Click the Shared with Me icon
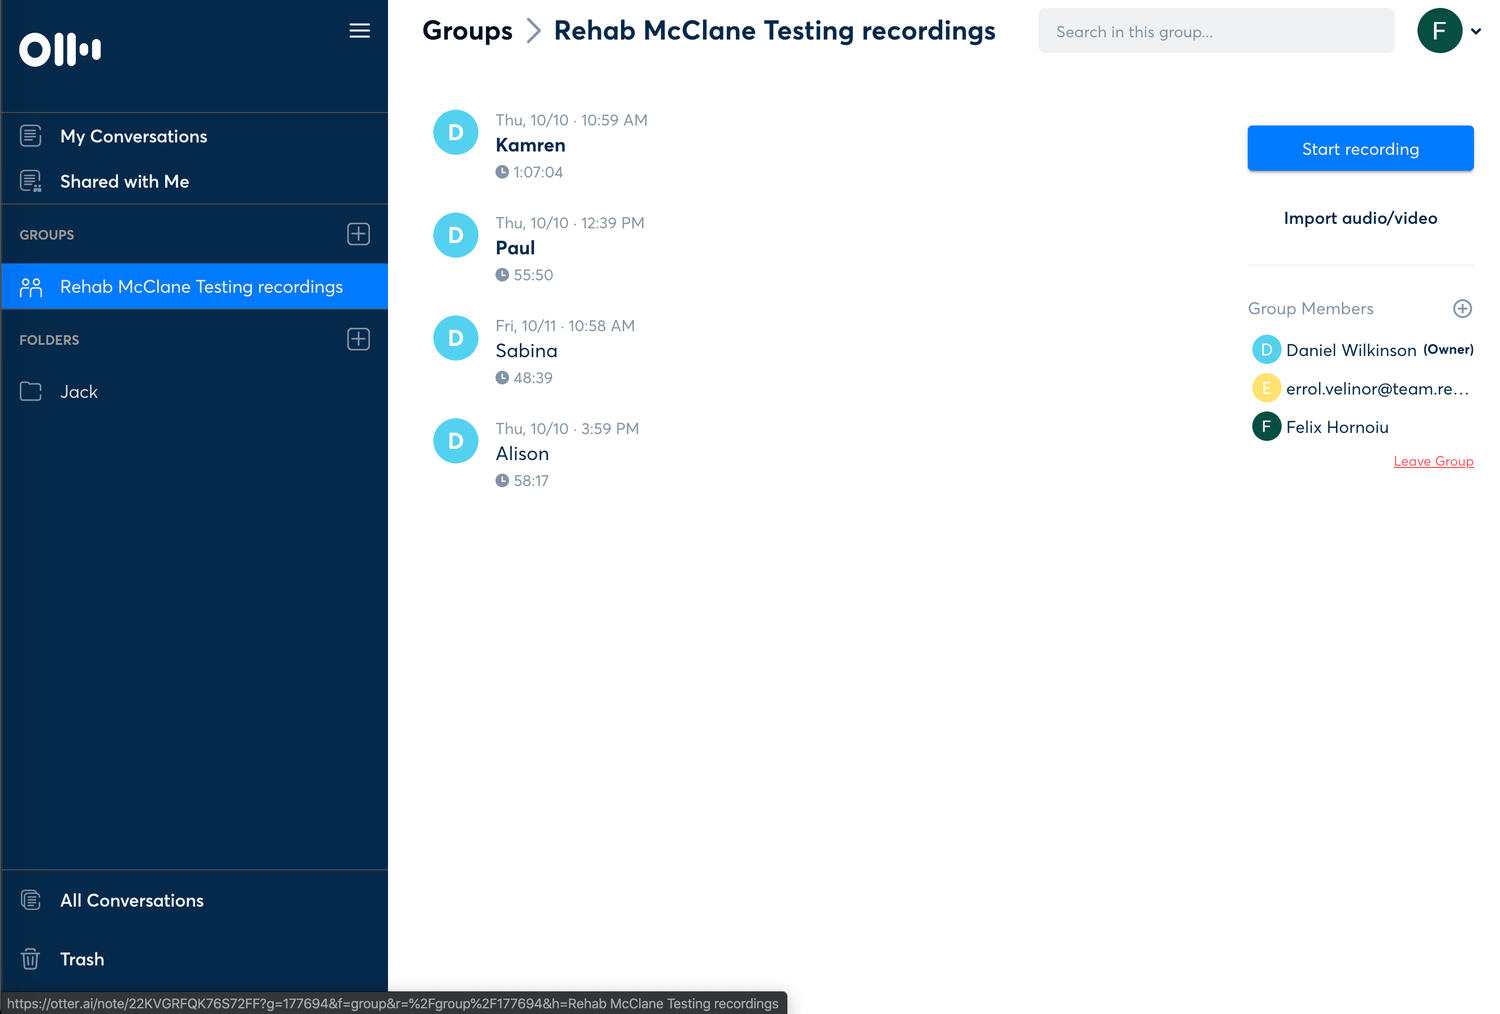 pyautogui.click(x=31, y=181)
